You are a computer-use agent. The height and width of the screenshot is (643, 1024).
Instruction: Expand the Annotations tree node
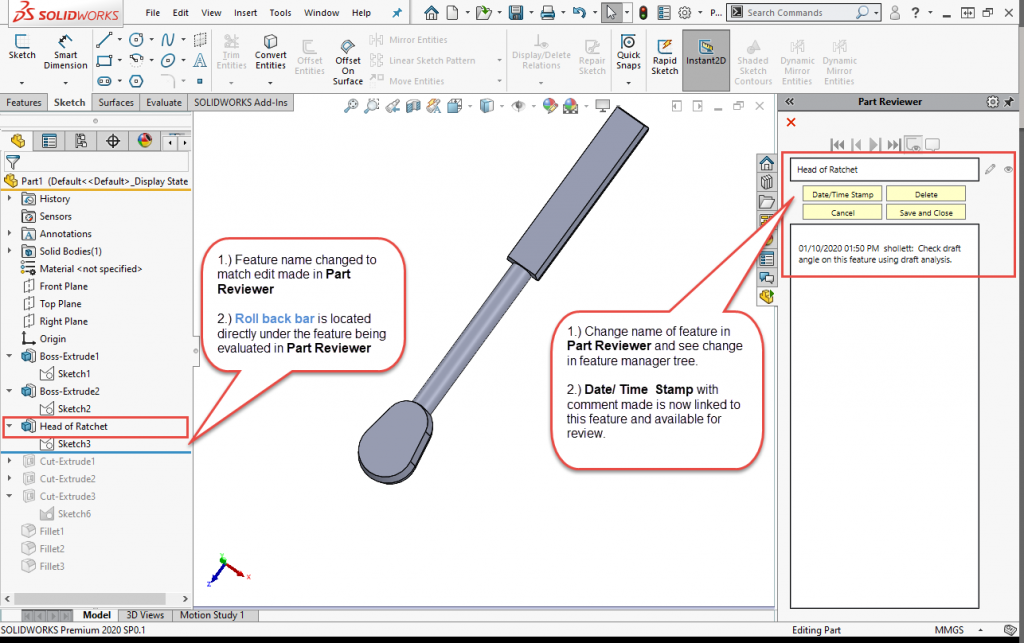click(9, 233)
